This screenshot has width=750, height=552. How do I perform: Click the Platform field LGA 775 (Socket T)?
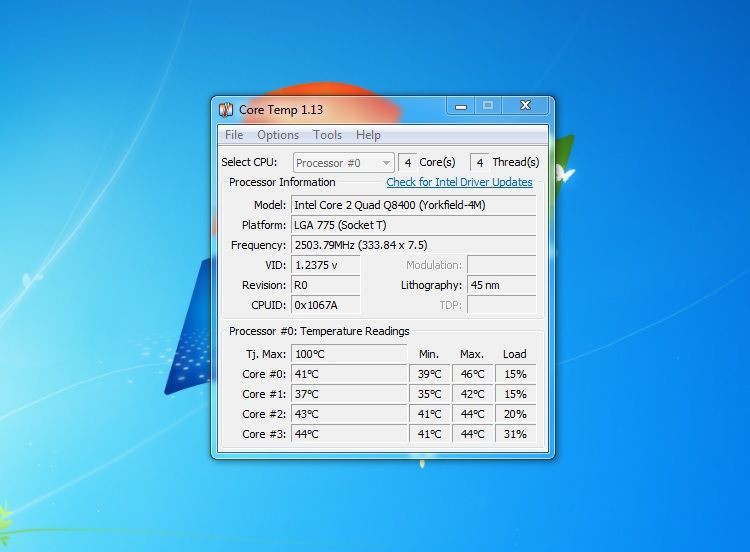pos(413,225)
